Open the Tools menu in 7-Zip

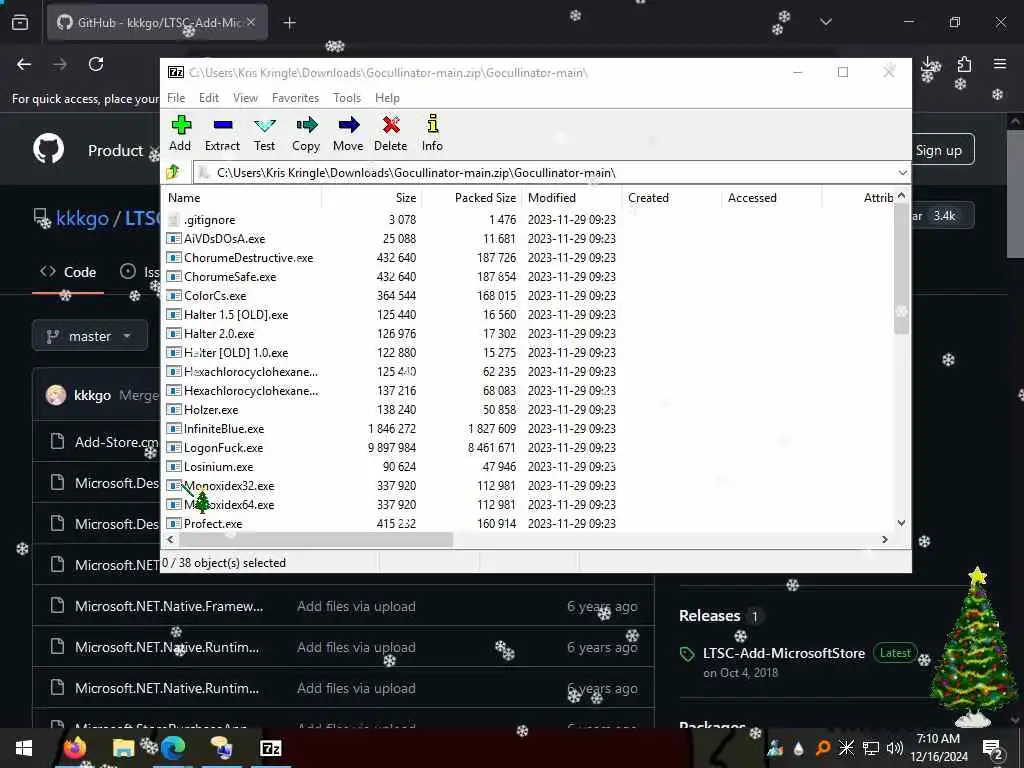click(x=347, y=98)
